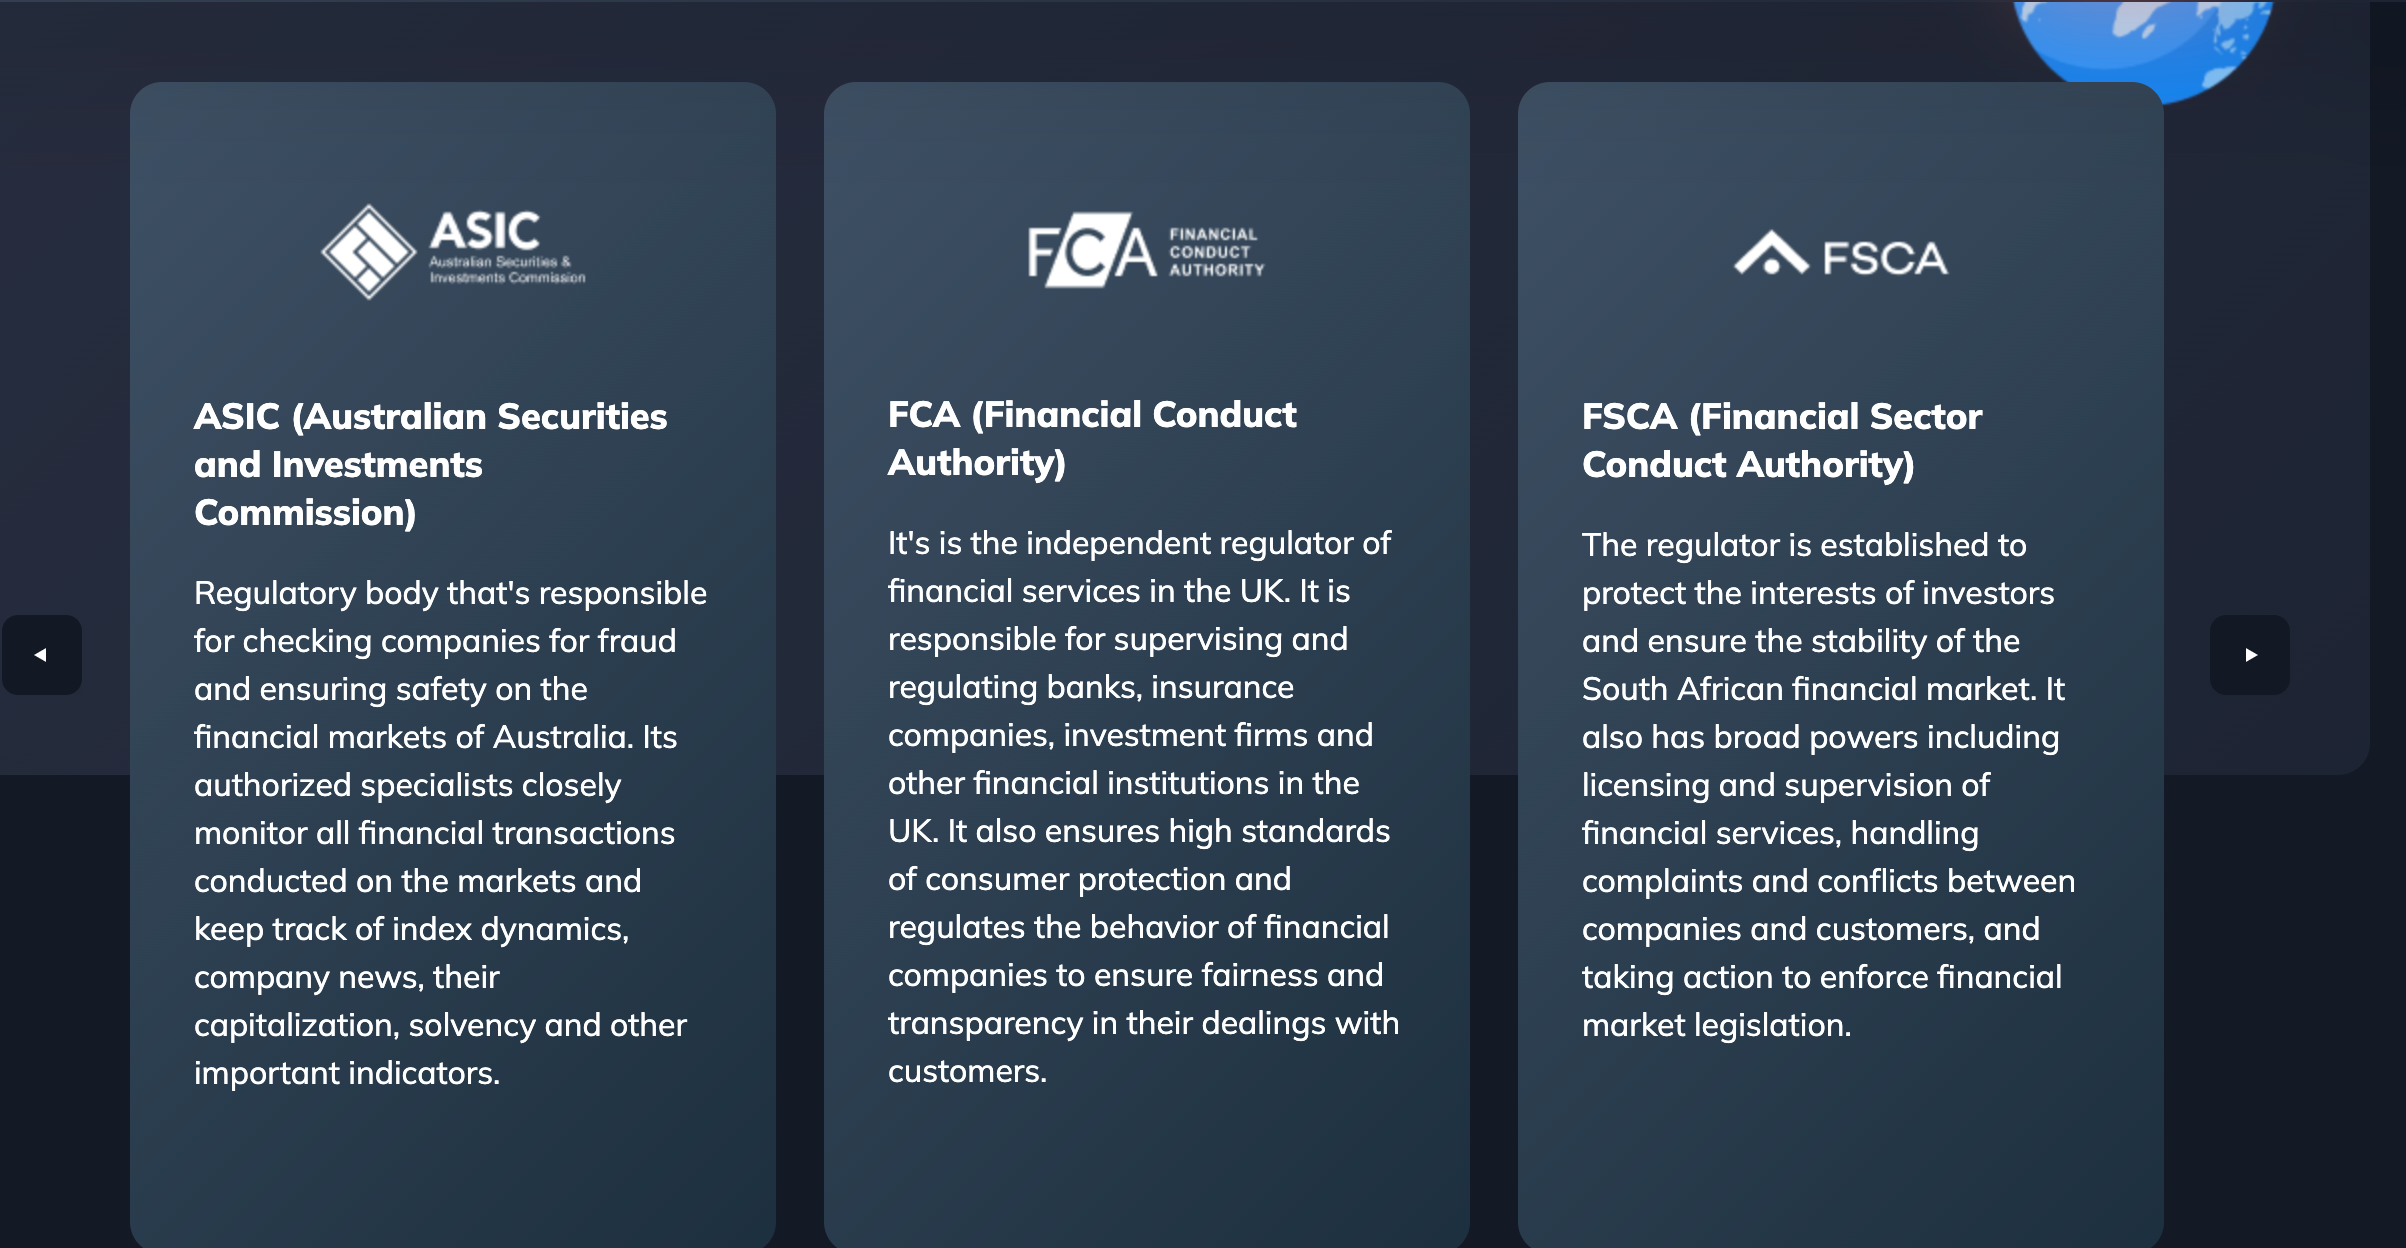Click the ASIC wordmark letters in logo
Viewport: 2406px width, 1248px height.
pyautogui.click(x=485, y=231)
